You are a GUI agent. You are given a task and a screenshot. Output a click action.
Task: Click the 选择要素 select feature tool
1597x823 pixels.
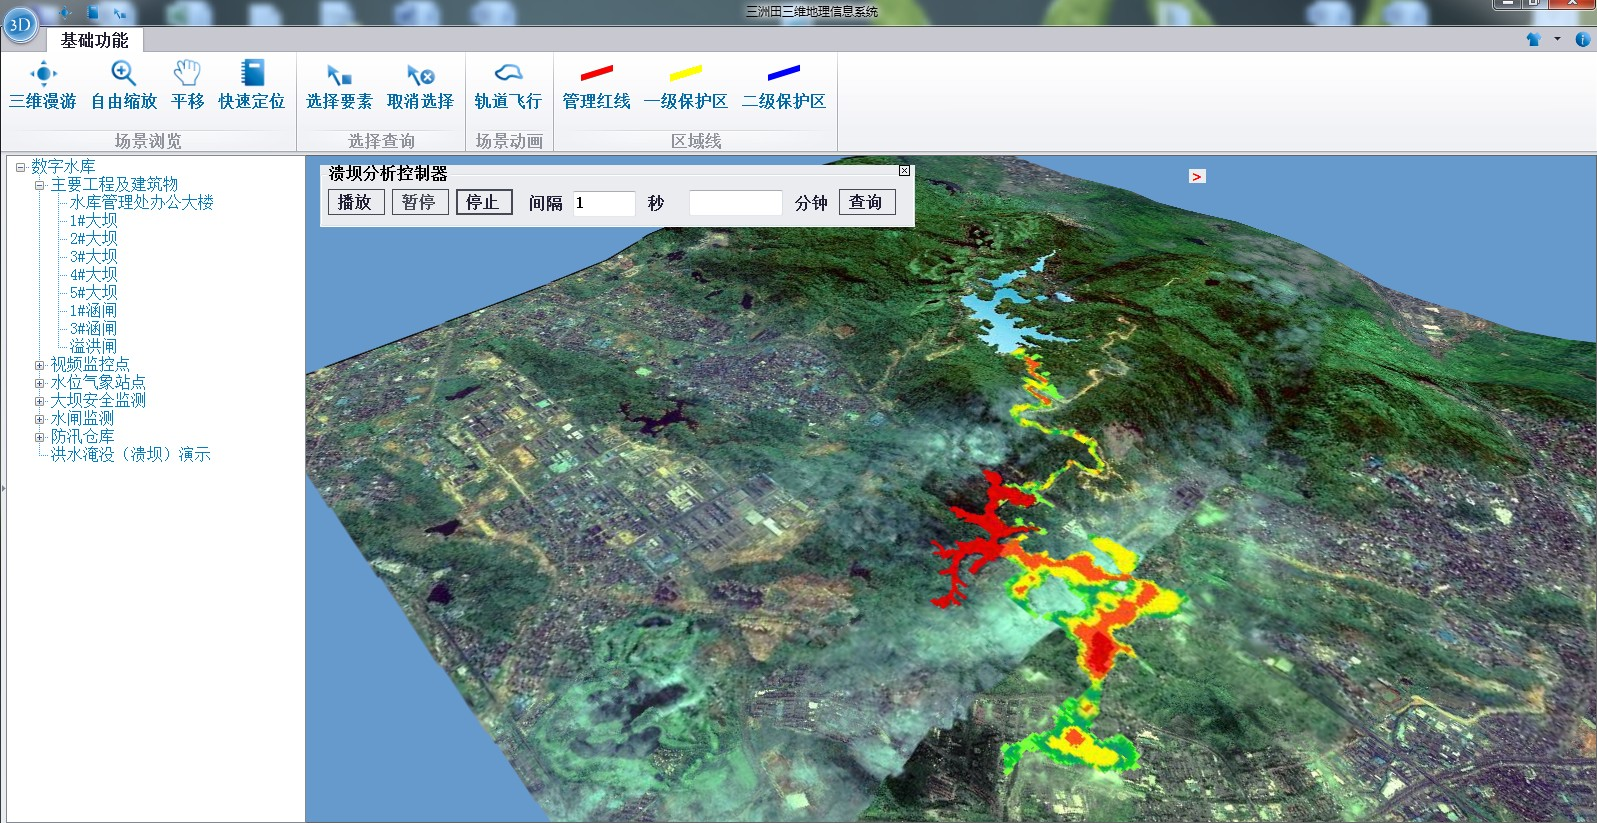pos(339,85)
